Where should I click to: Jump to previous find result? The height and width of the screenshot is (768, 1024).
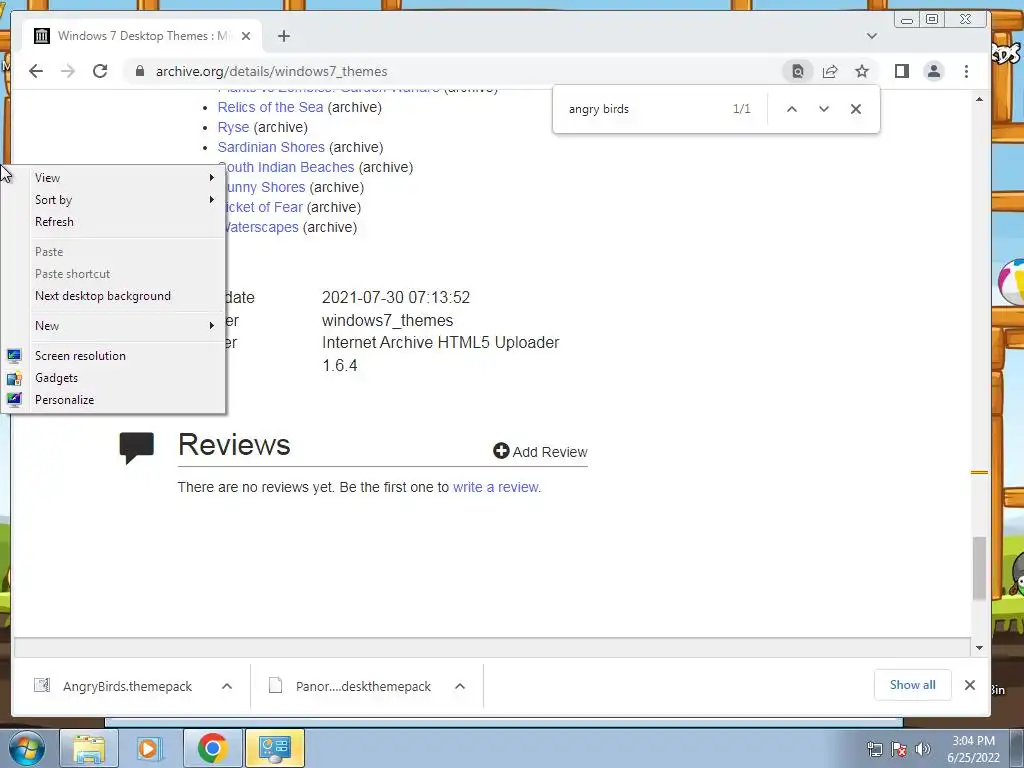click(x=792, y=109)
